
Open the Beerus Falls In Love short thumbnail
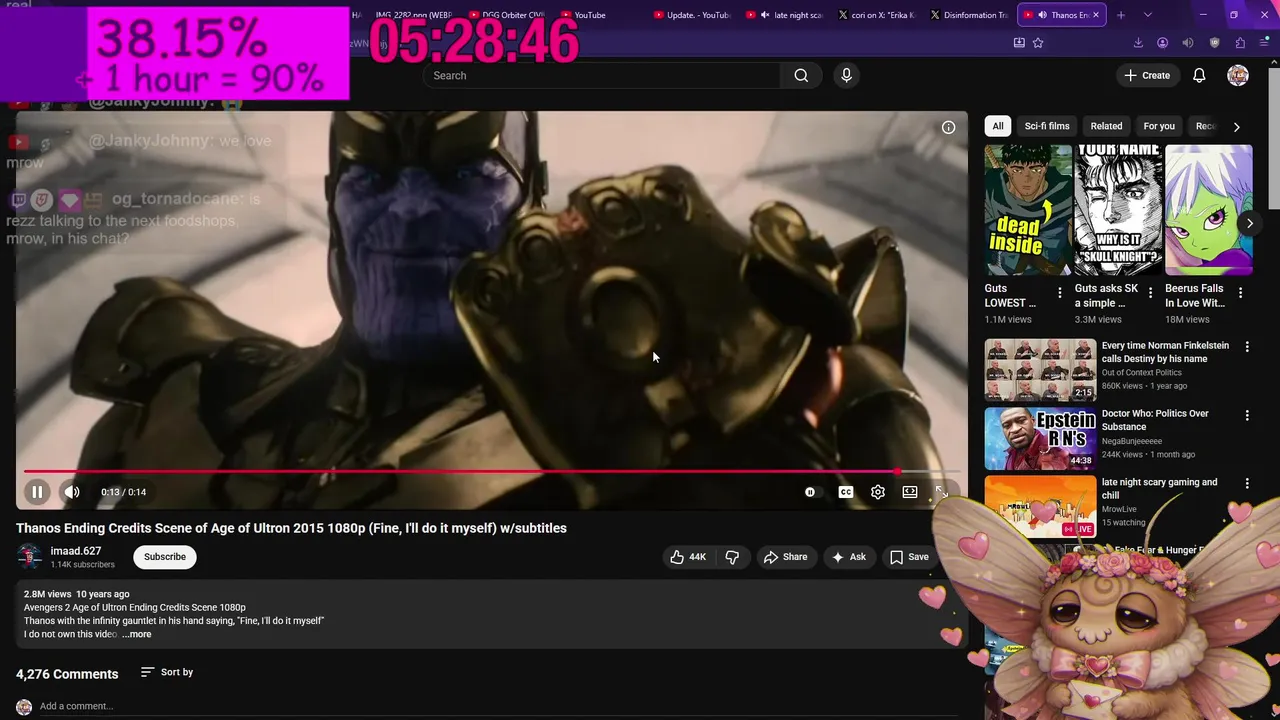pos(1208,209)
